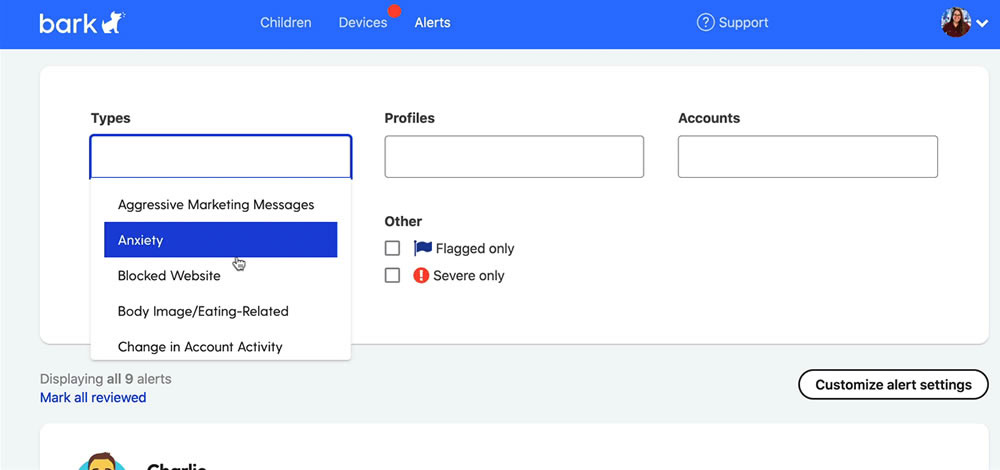Select Anxiety from the Types list
The image size is (1000, 470).
click(221, 240)
